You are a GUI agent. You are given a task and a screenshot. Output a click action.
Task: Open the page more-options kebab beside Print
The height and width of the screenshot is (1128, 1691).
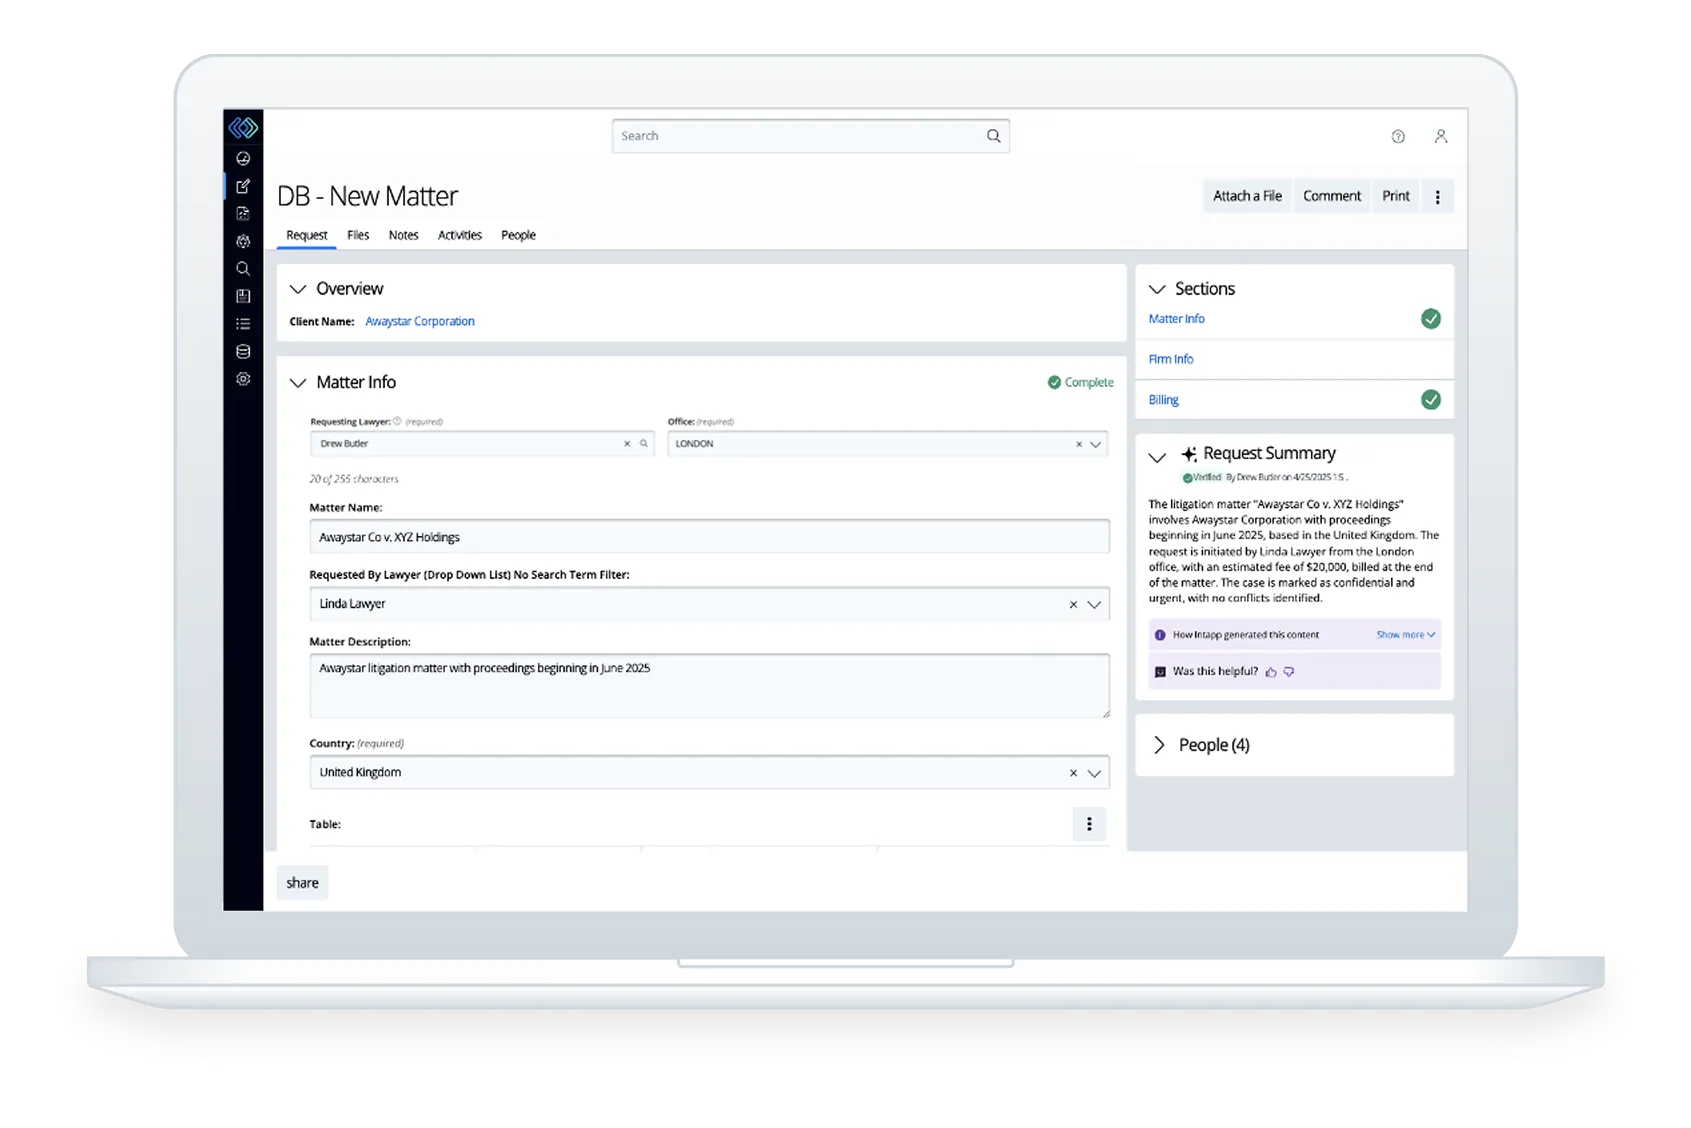coord(1438,197)
